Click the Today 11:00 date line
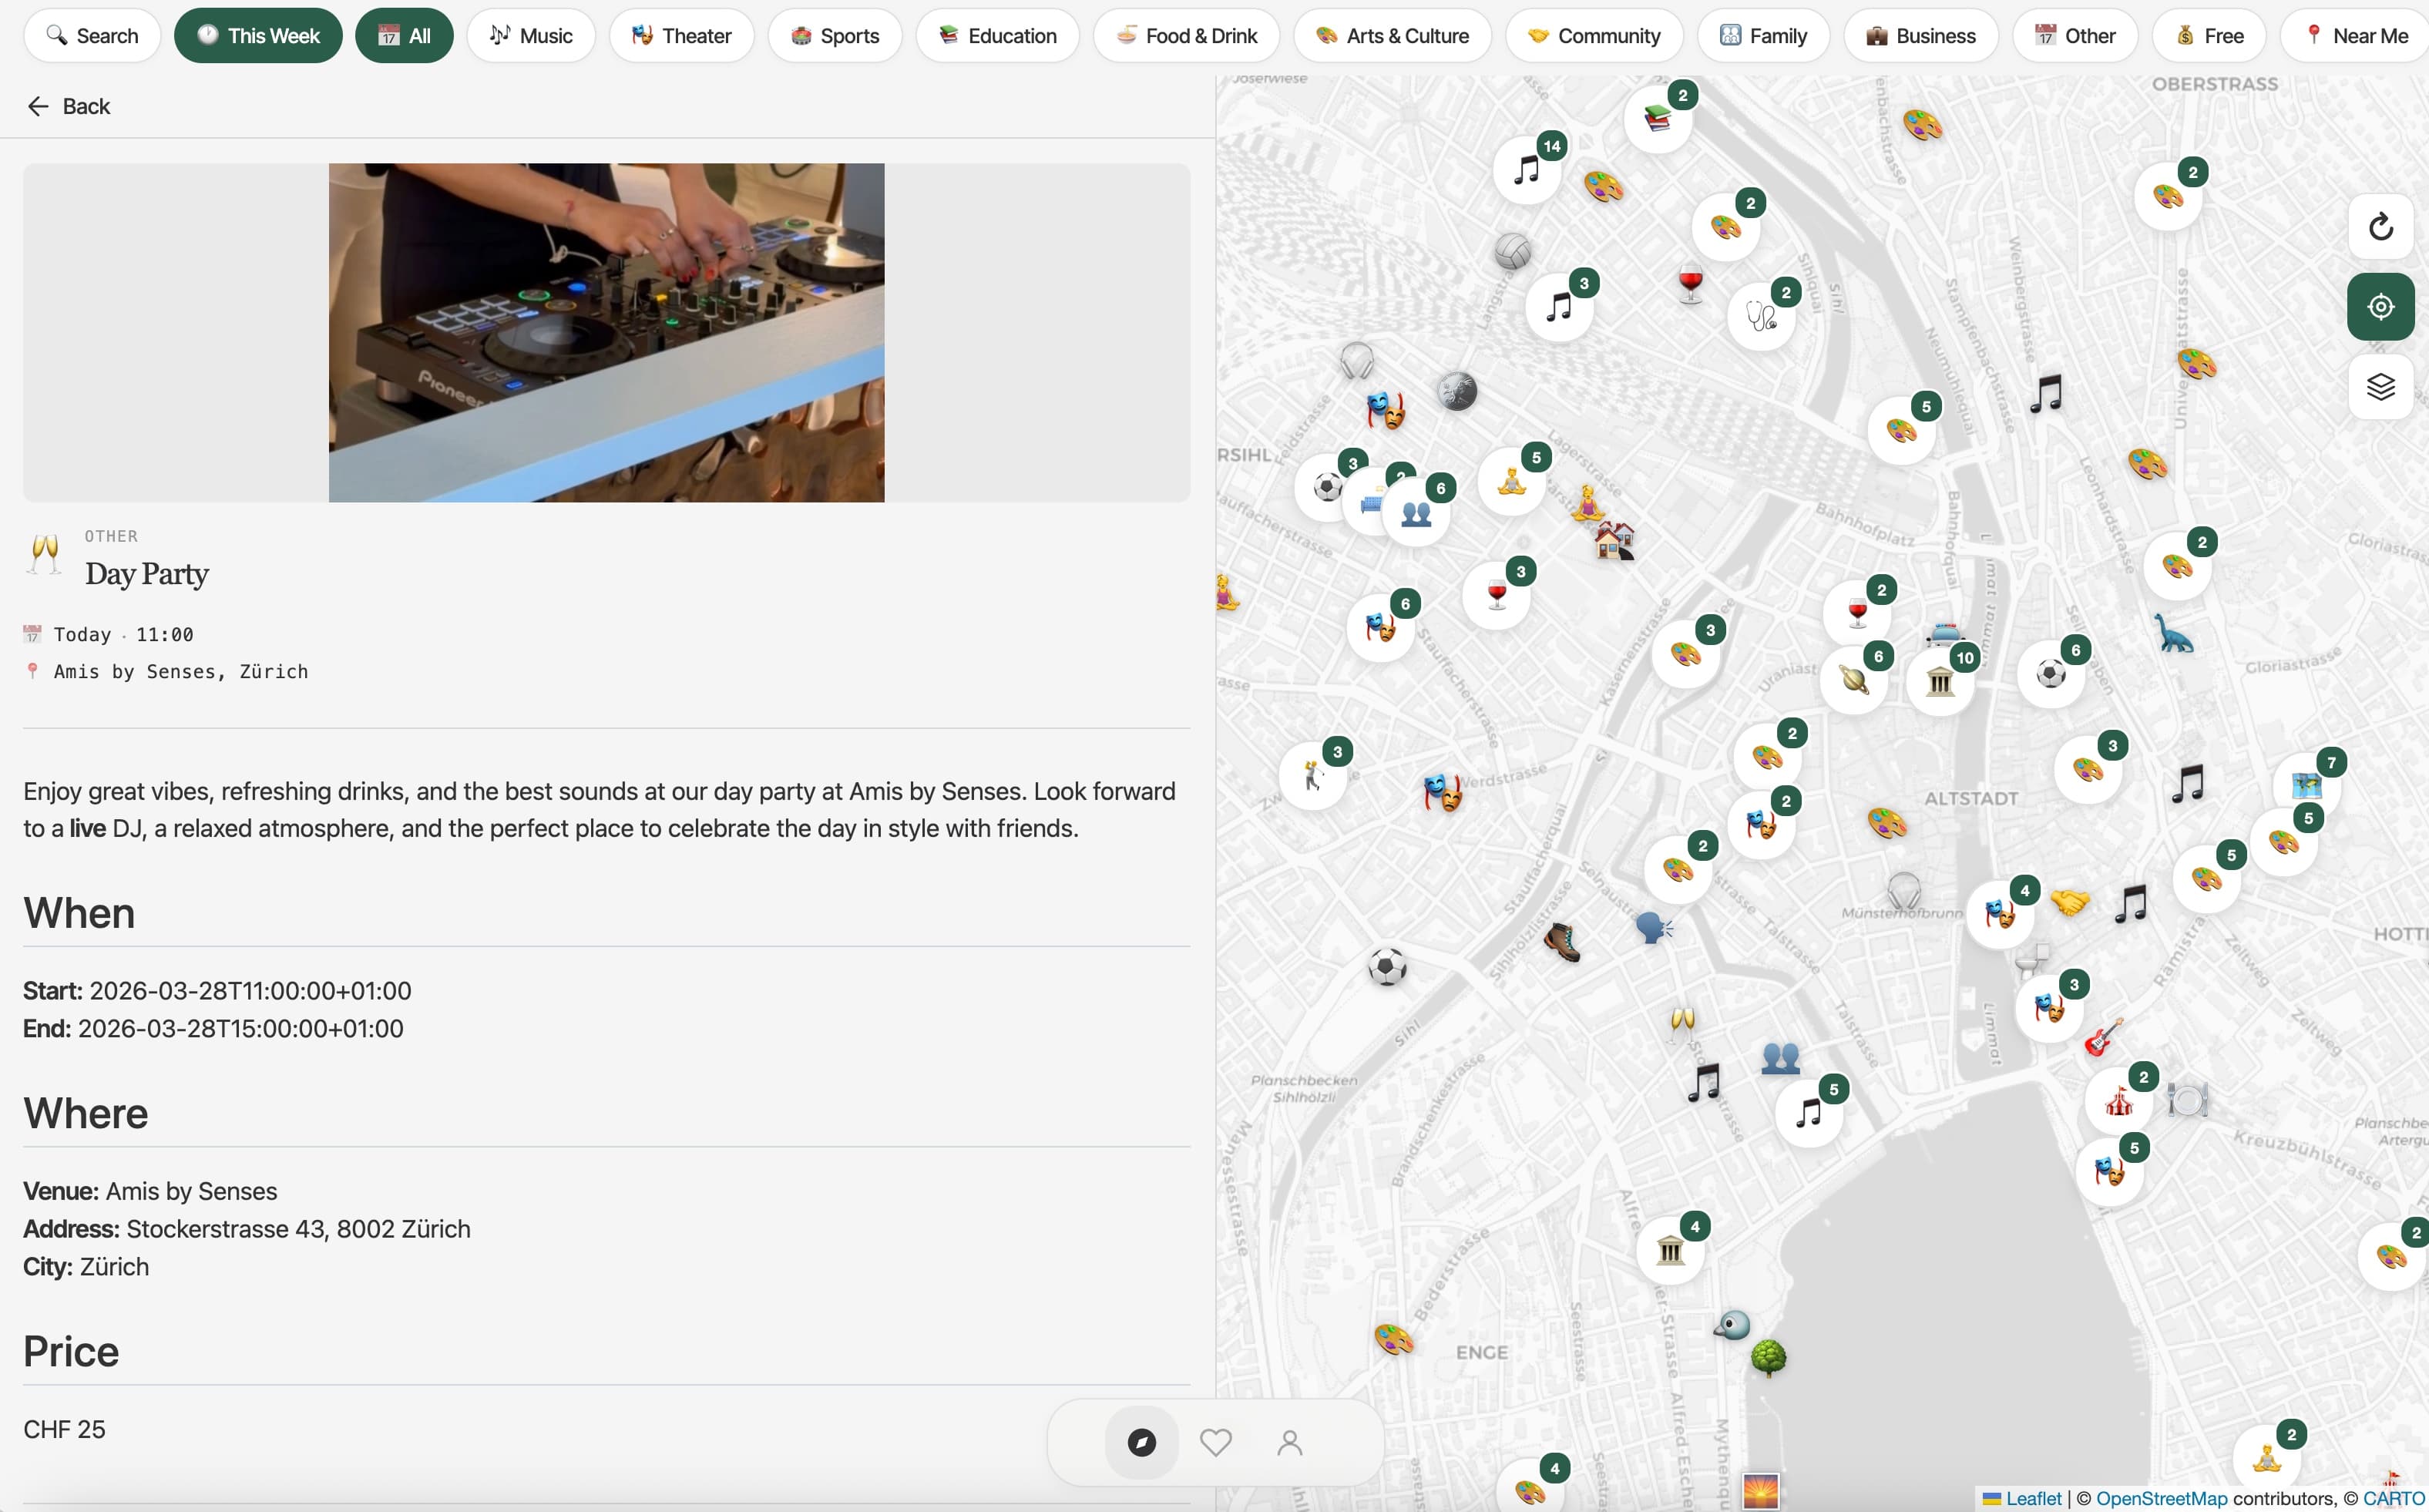 [123, 635]
